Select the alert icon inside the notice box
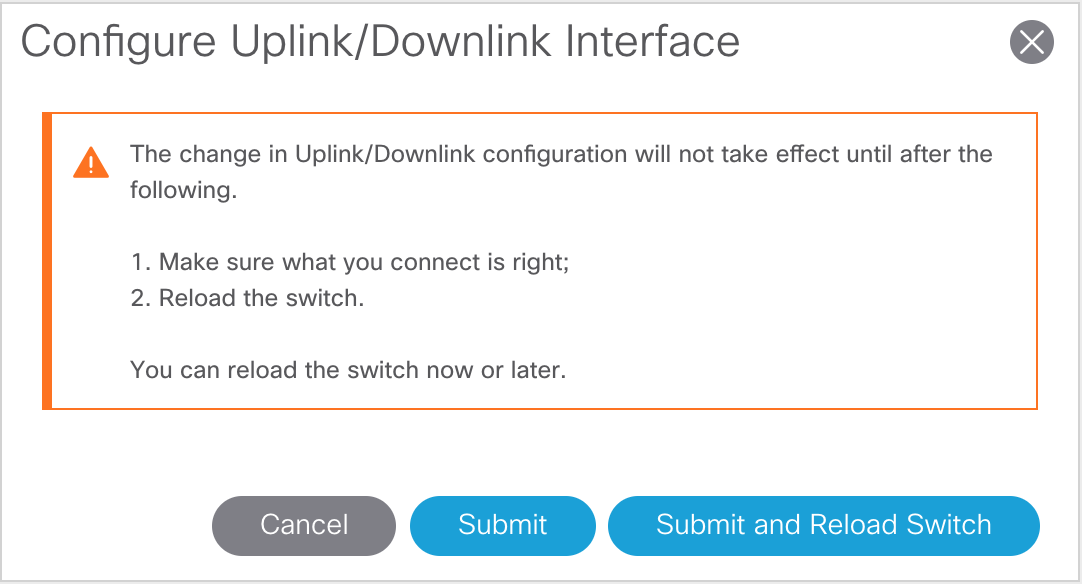Image resolution: width=1082 pixels, height=584 pixels. click(x=91, y=162)
